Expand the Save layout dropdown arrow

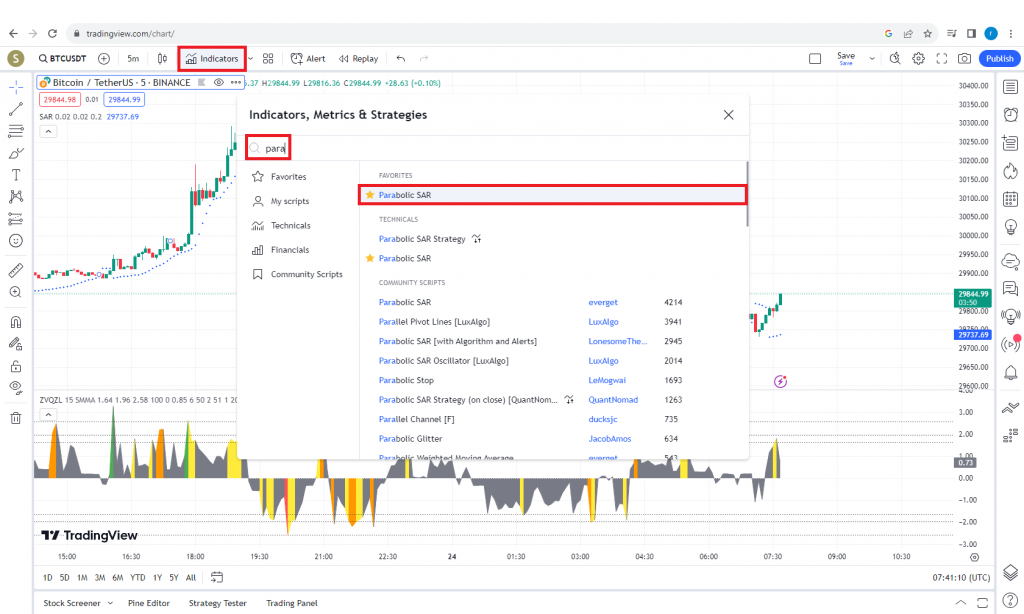click(872, 59)
